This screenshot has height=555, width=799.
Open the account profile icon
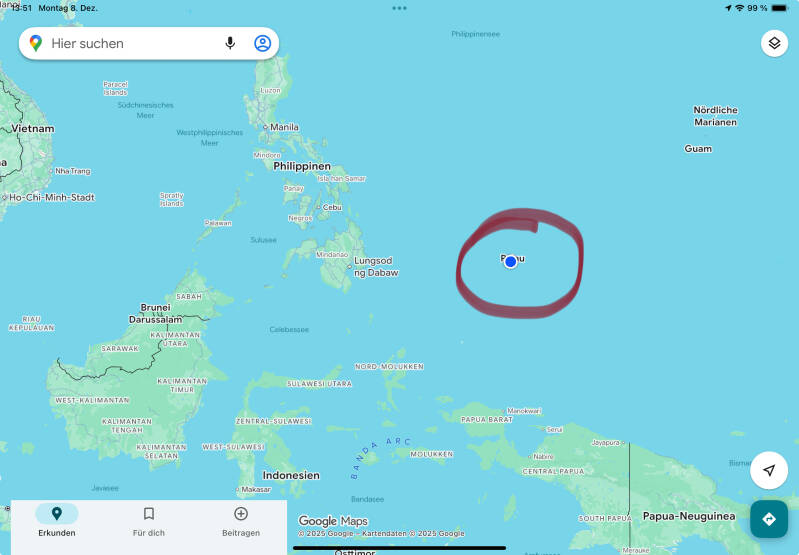pos(262,43)
